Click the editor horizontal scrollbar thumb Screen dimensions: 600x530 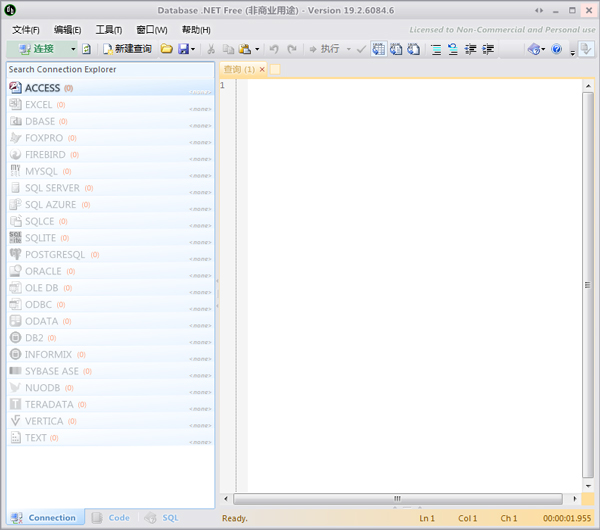tap(398, 499)
